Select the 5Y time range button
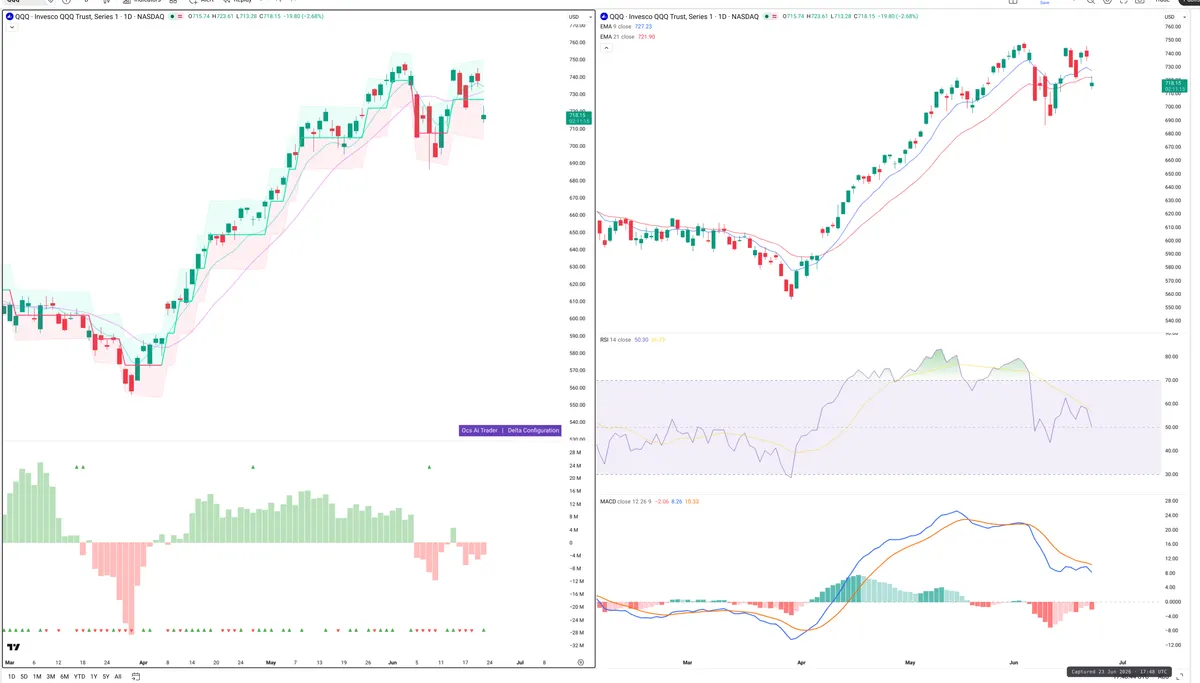1200x683 pixels. [106, 677]
